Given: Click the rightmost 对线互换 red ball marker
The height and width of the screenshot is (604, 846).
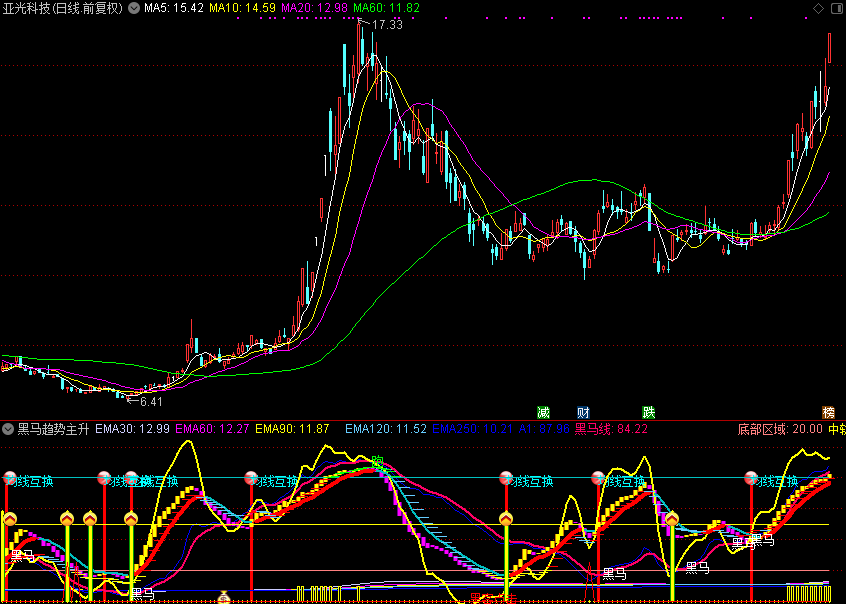Looking at the screenshot, I should 751,478.
